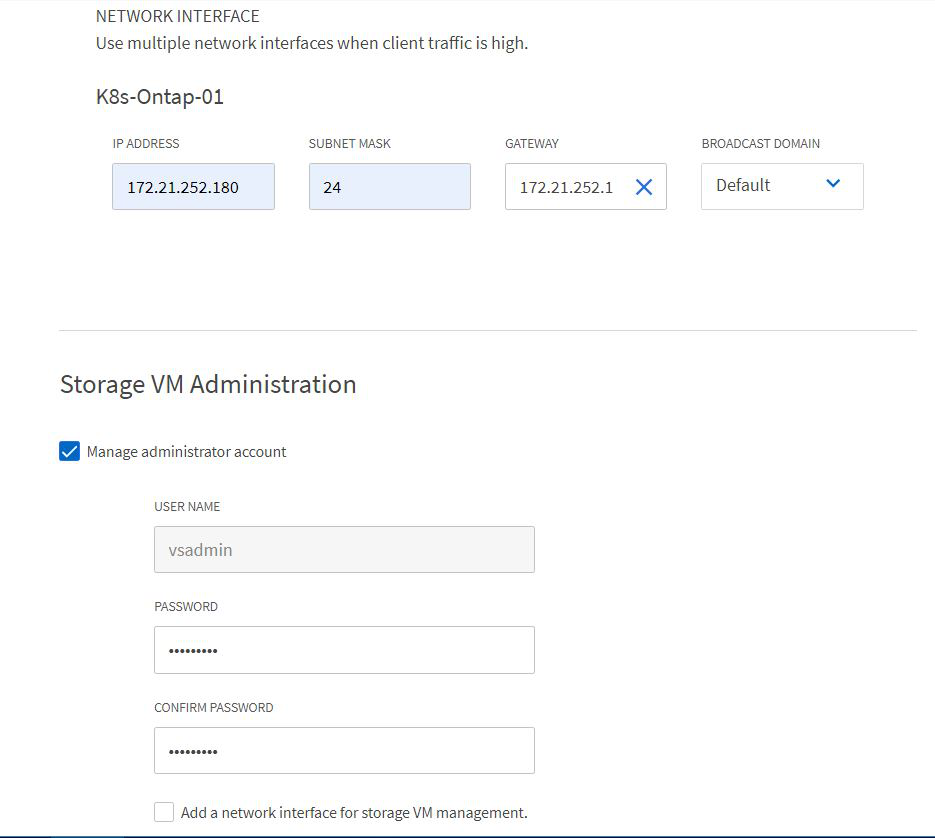Click the BROADCAST DOMAIN field label
Viewport: 935px width, 838px height.
[760, 144]
